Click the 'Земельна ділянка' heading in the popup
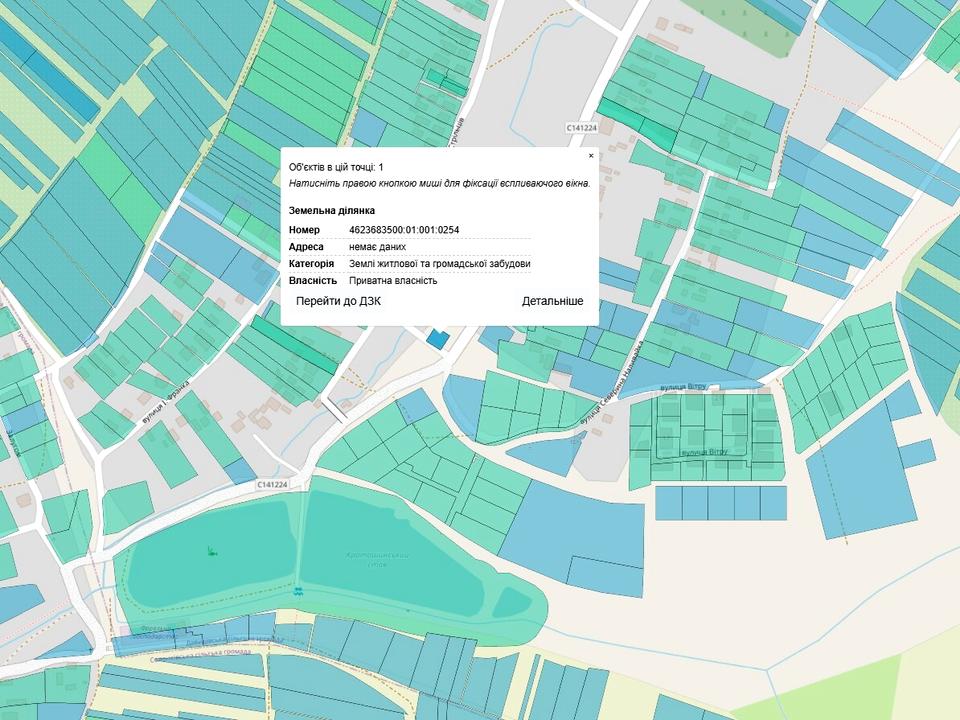This screenshot has height=720, width=960. pyautogui.click(x=331, y=211)
